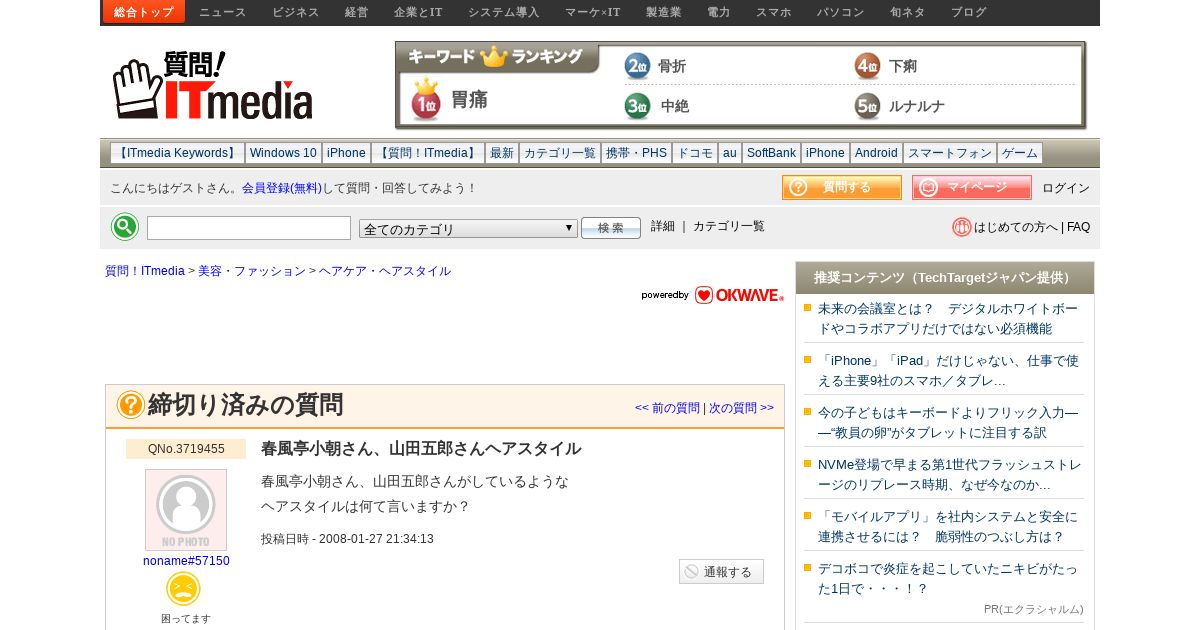Click the 下痢 ranking keyword
Viewport: 1200px width, 630px height.
click(x=903, y=66)
